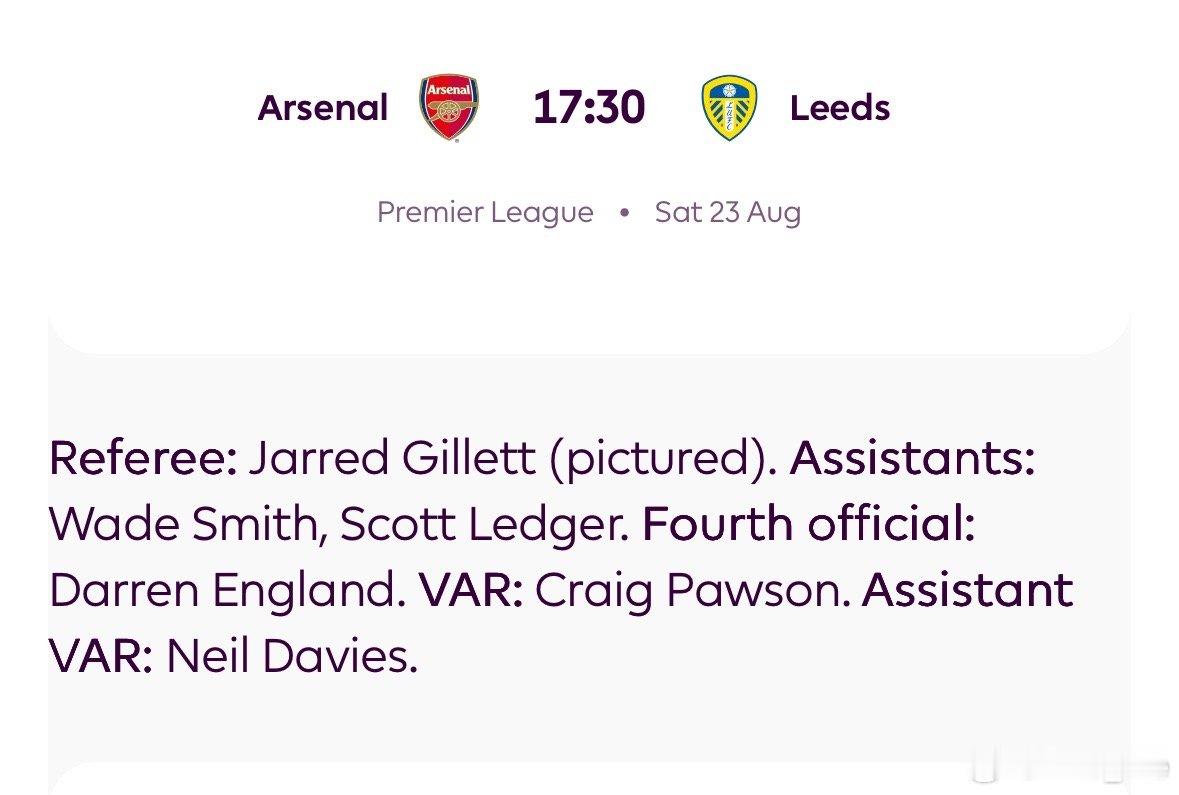Open the Arsenal team name link
Image resolution: width=1179 pixels, height=795 pixels.
coord(323,108)
